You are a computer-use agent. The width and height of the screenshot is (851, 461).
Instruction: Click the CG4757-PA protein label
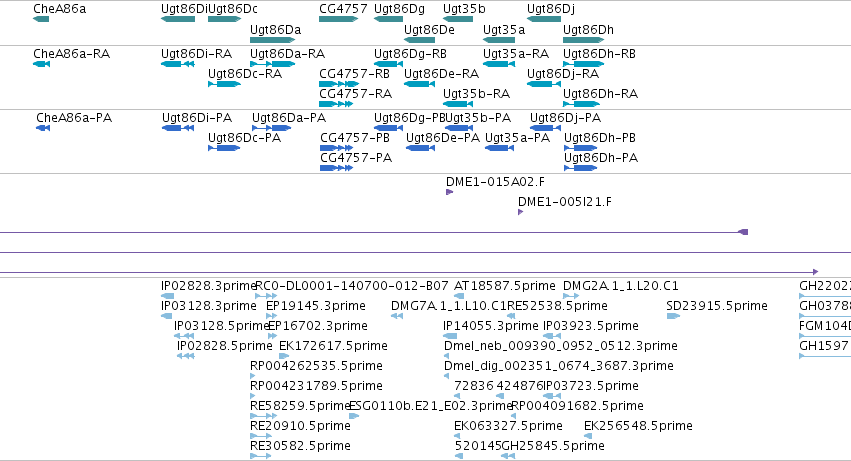click(x=356, y=158)
